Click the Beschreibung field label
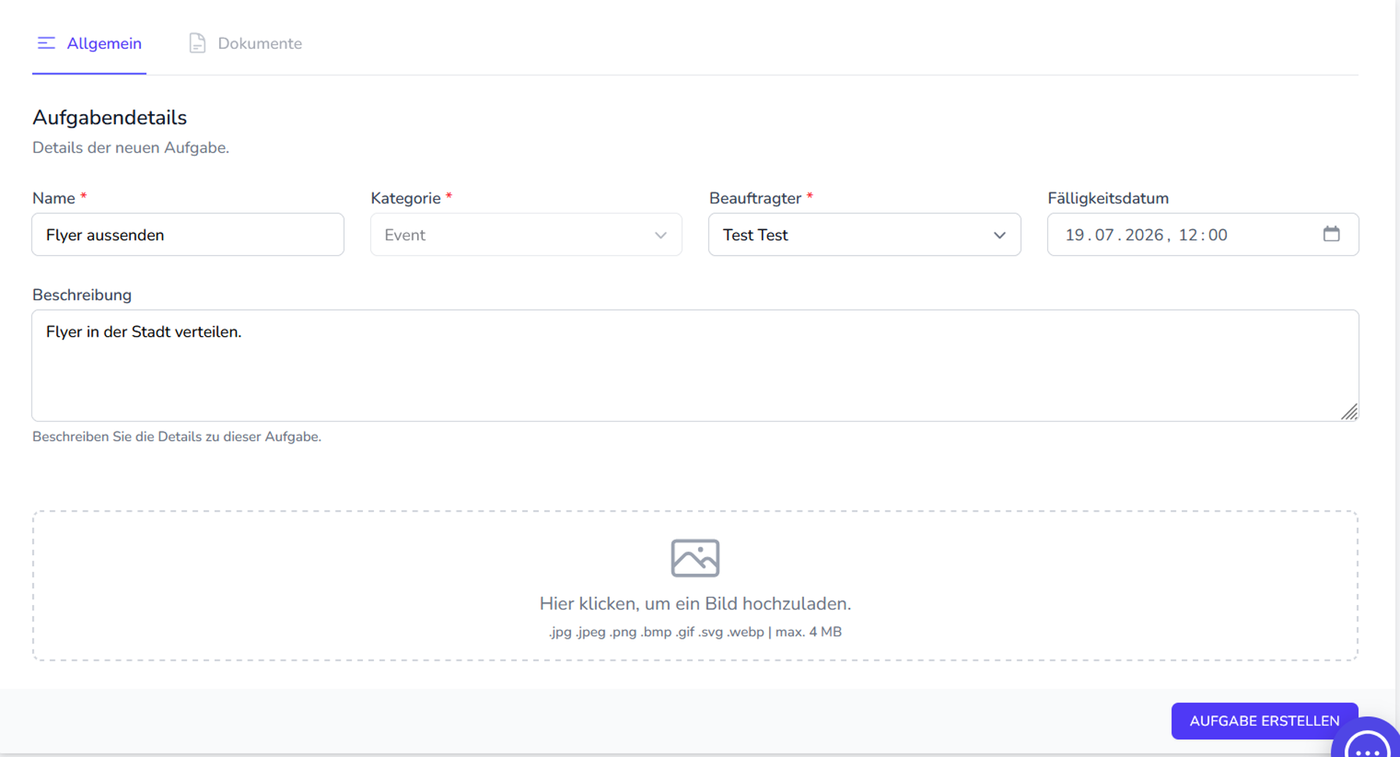This screenshot has height=757, width=1400. coord(82,295)
